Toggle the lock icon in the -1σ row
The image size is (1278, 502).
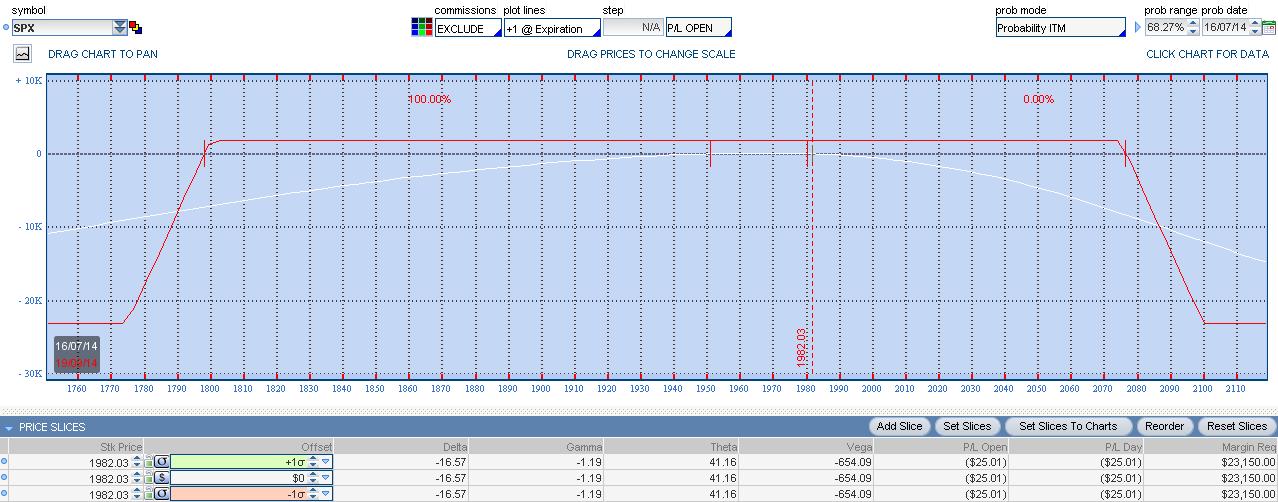click(148, 494)
